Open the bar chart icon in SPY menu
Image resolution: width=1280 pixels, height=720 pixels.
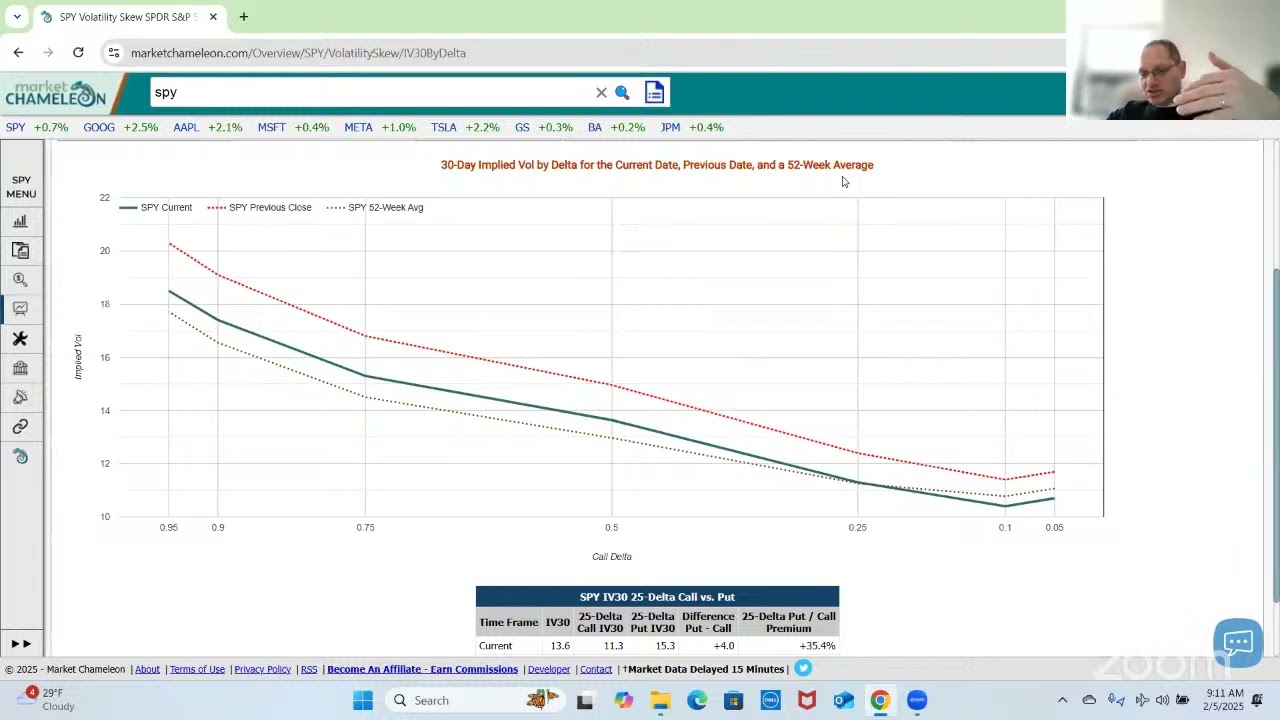[20, 221]
